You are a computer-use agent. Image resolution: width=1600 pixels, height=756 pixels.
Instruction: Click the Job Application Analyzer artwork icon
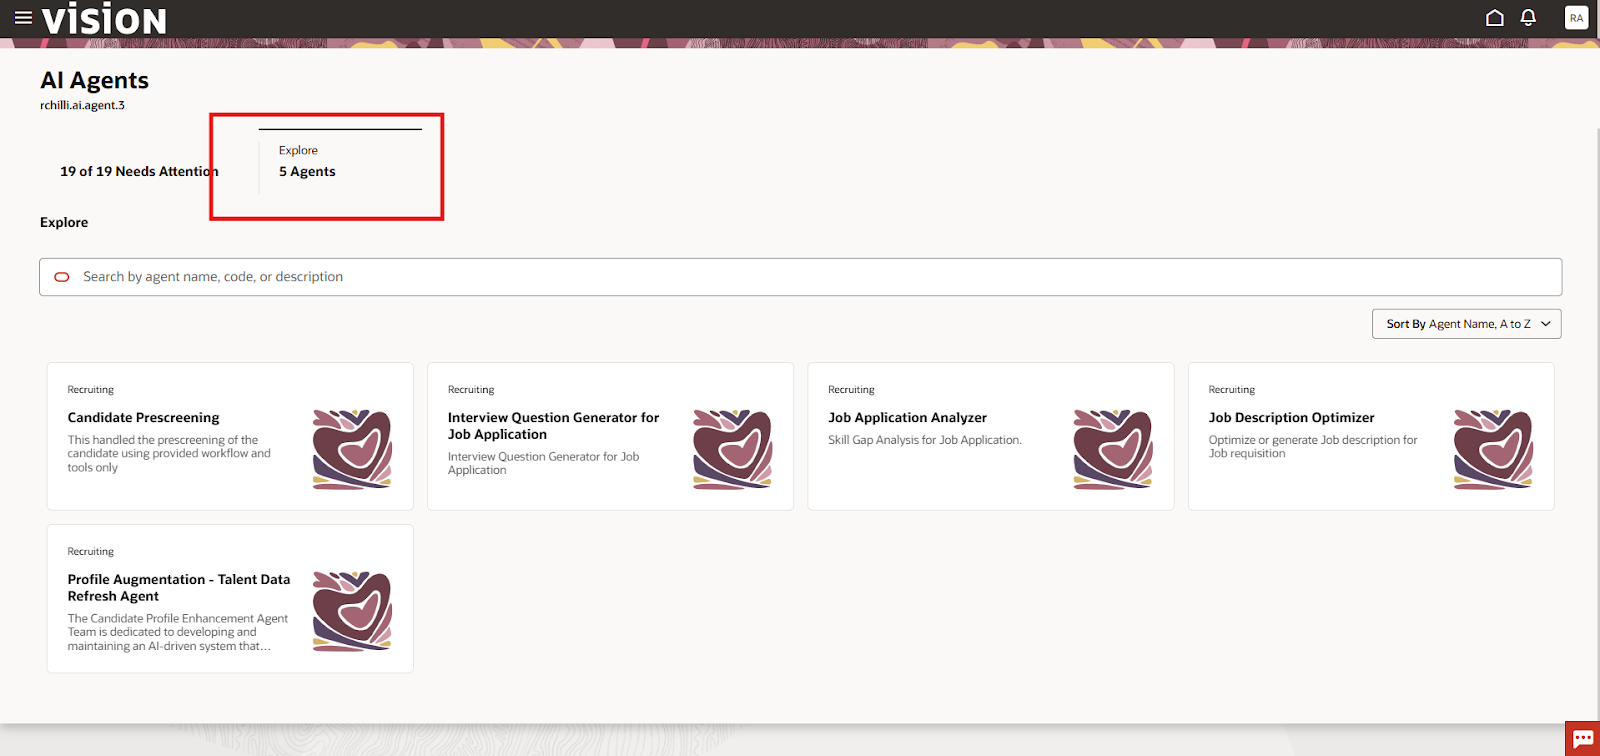click(x=1113, y=449)
